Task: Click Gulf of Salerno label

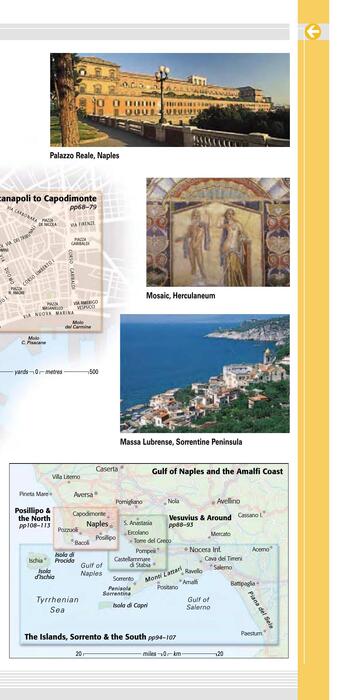Action: pos(198,603)
